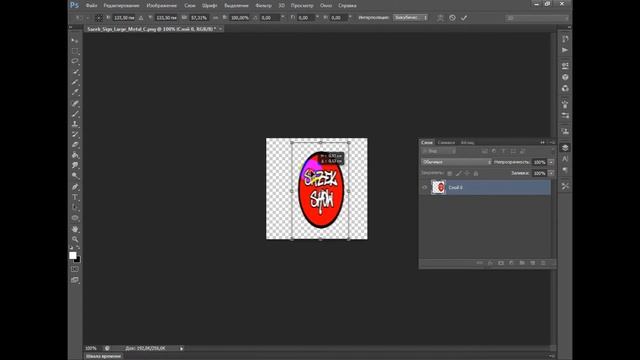Switch to warp mode icon in options bar
Screen dimensions: 640x360
[x=440, y=18]
